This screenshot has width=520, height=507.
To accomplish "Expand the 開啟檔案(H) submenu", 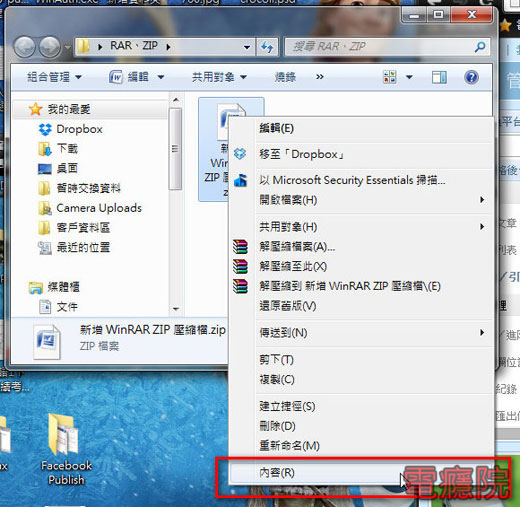I will point(482,200).
